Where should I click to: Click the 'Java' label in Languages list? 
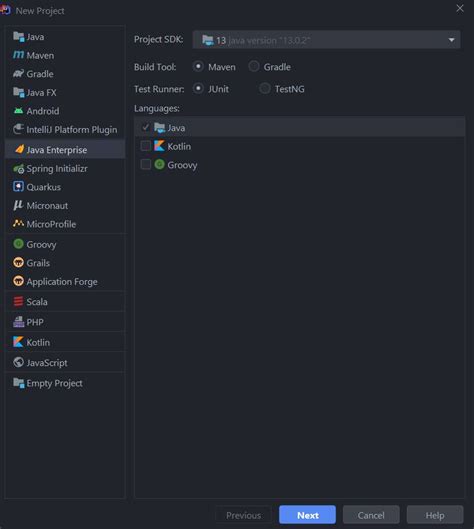[176, 128]
